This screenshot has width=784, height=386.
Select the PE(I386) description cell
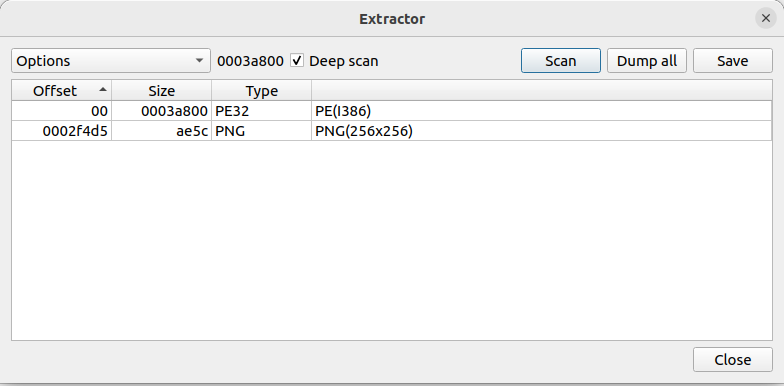point(542,111)
